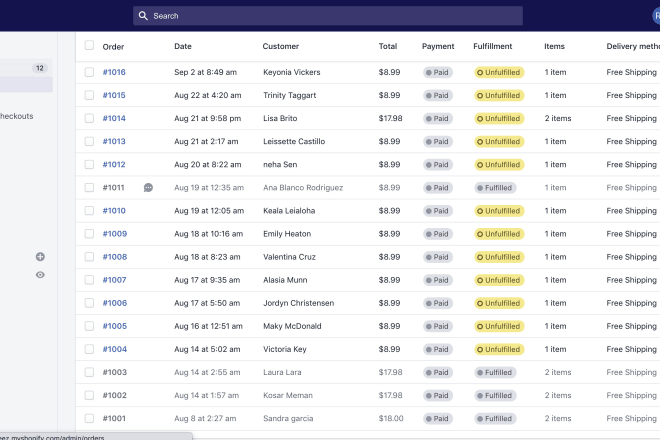This screenshot has width=660, height=440.
Task: Click customer name Leissette Castillo
Action: [294, 141]
